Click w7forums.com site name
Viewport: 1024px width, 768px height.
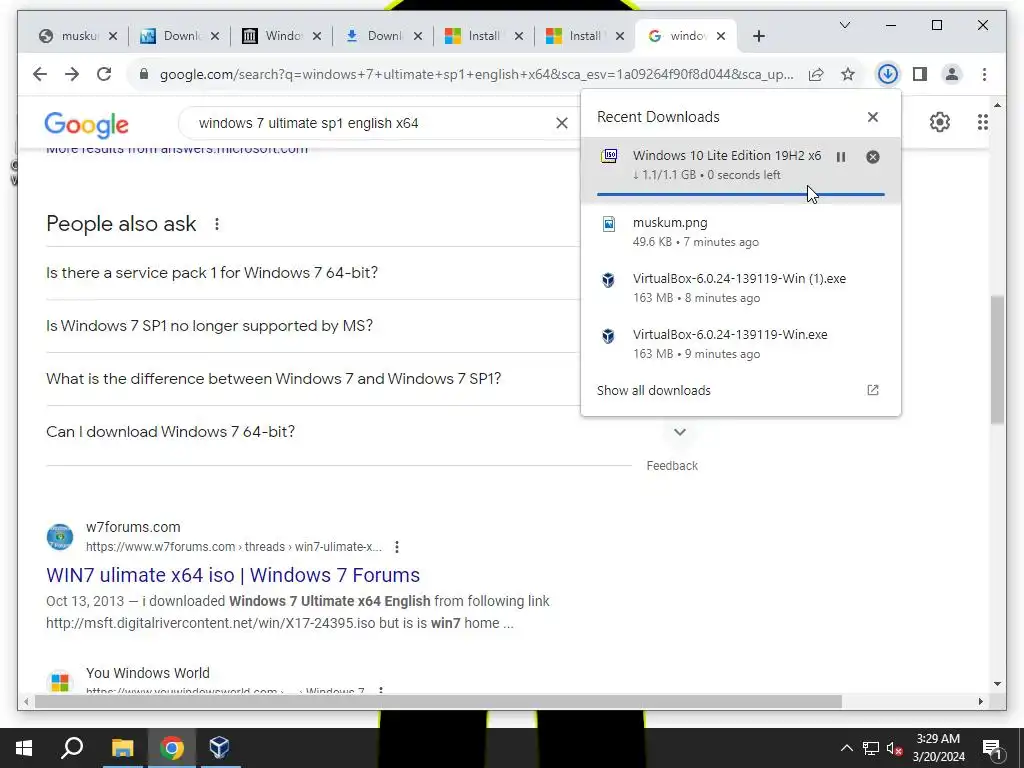133,527
